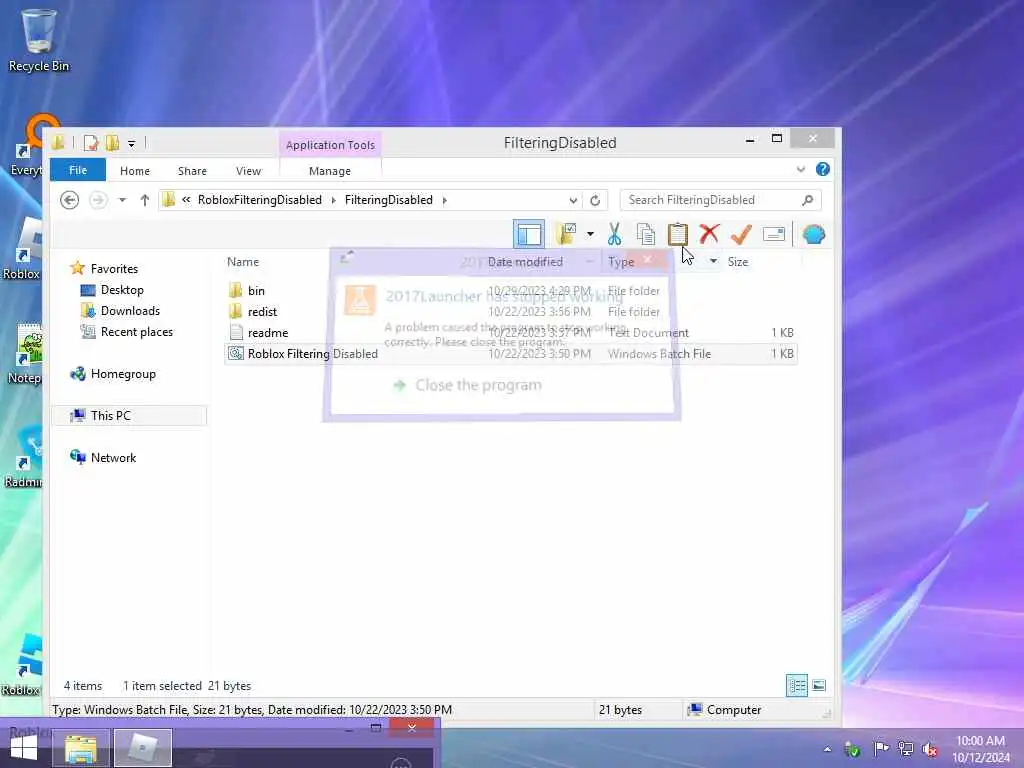Delete the file with red X icon
This screenshot has height=768, width=1024.
[x=709, y=234]
